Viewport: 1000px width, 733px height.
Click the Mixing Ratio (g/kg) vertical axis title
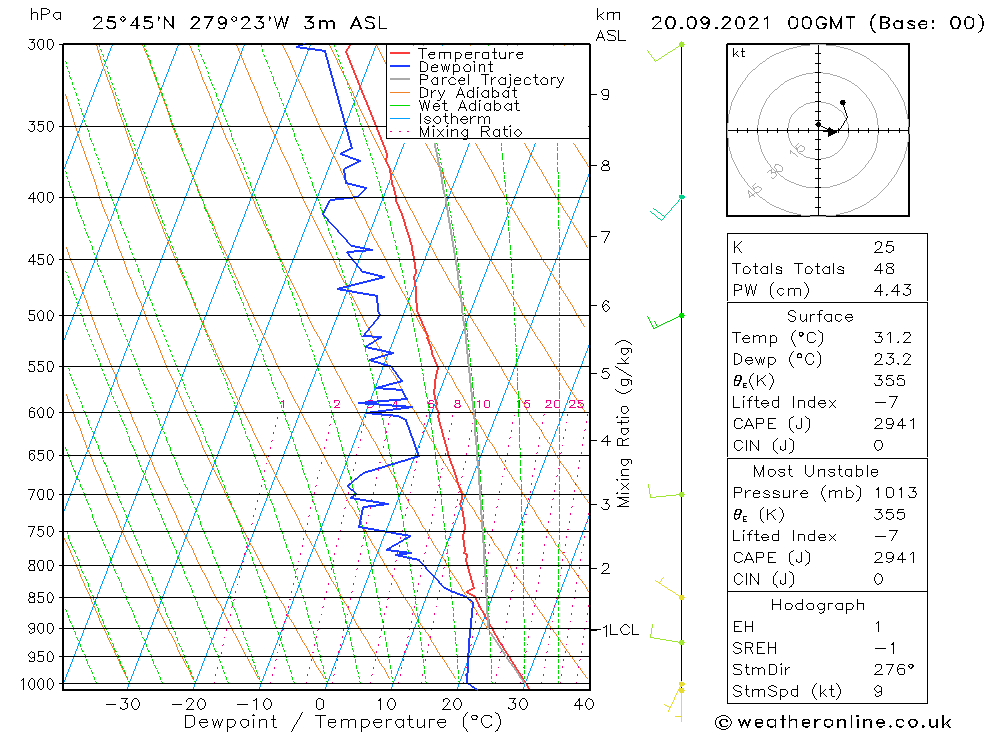point(624,424)
